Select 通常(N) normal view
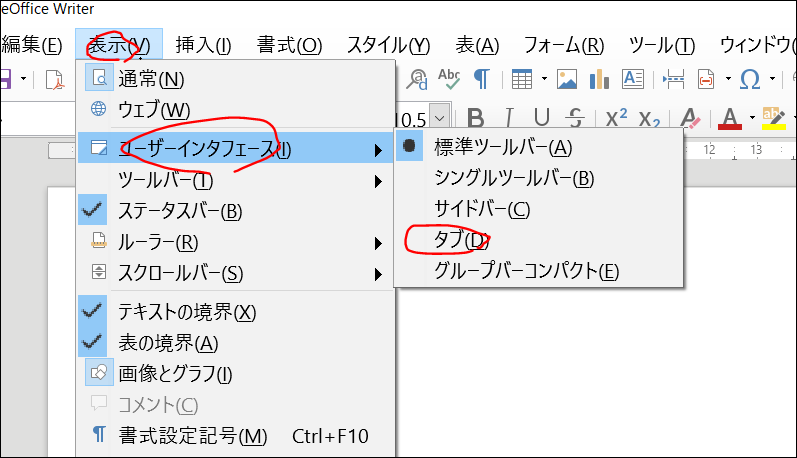Viewport: 797px width, 458px height. (x=236, y=79)
